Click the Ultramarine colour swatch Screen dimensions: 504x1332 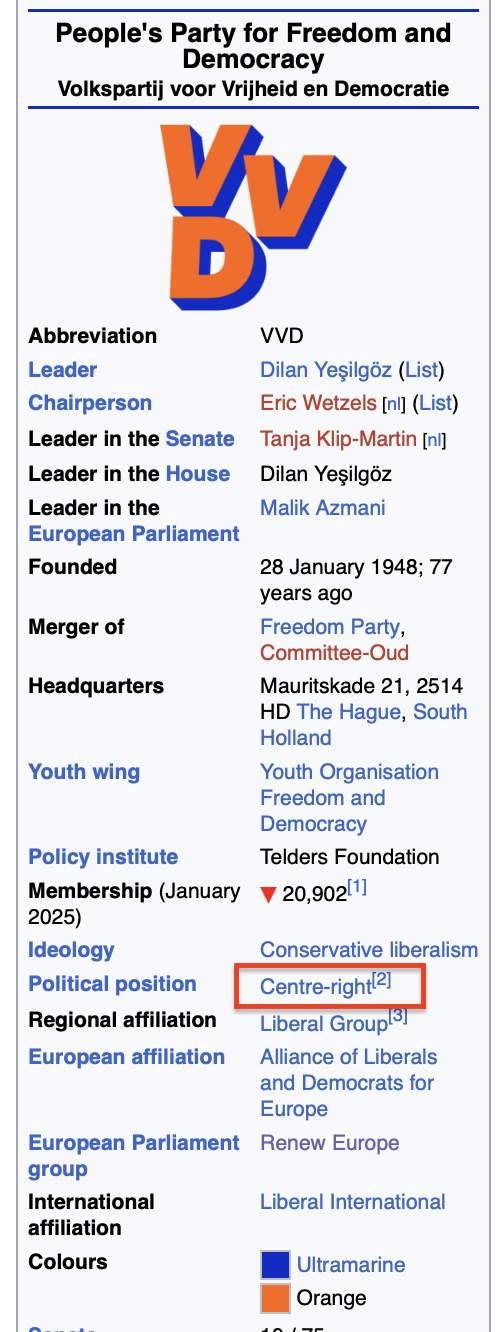click(x=275, y=1265)
